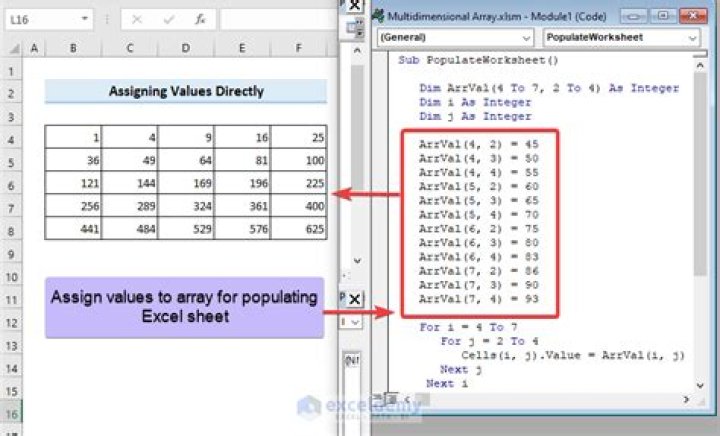
Task: Click the code window split bar handle
Action: coord(700,54)
